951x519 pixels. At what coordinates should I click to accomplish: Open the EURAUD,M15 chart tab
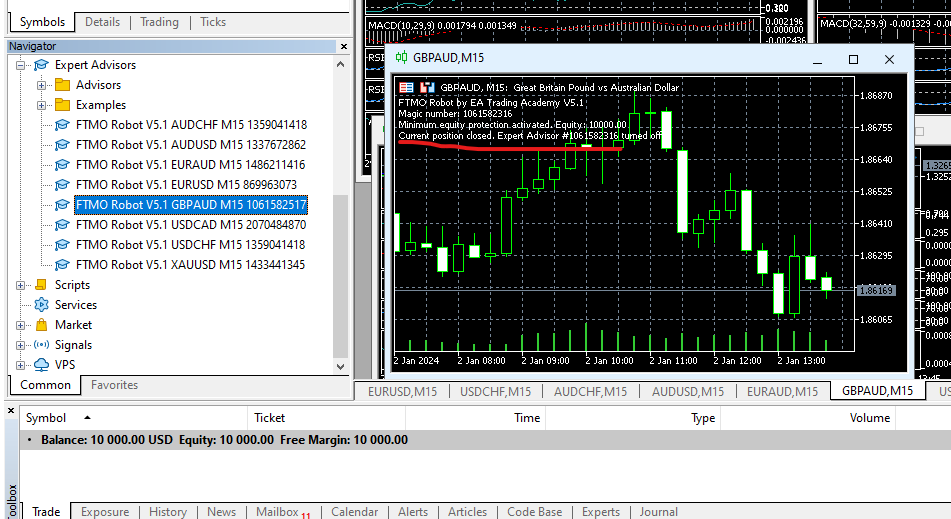coord(782,392)
